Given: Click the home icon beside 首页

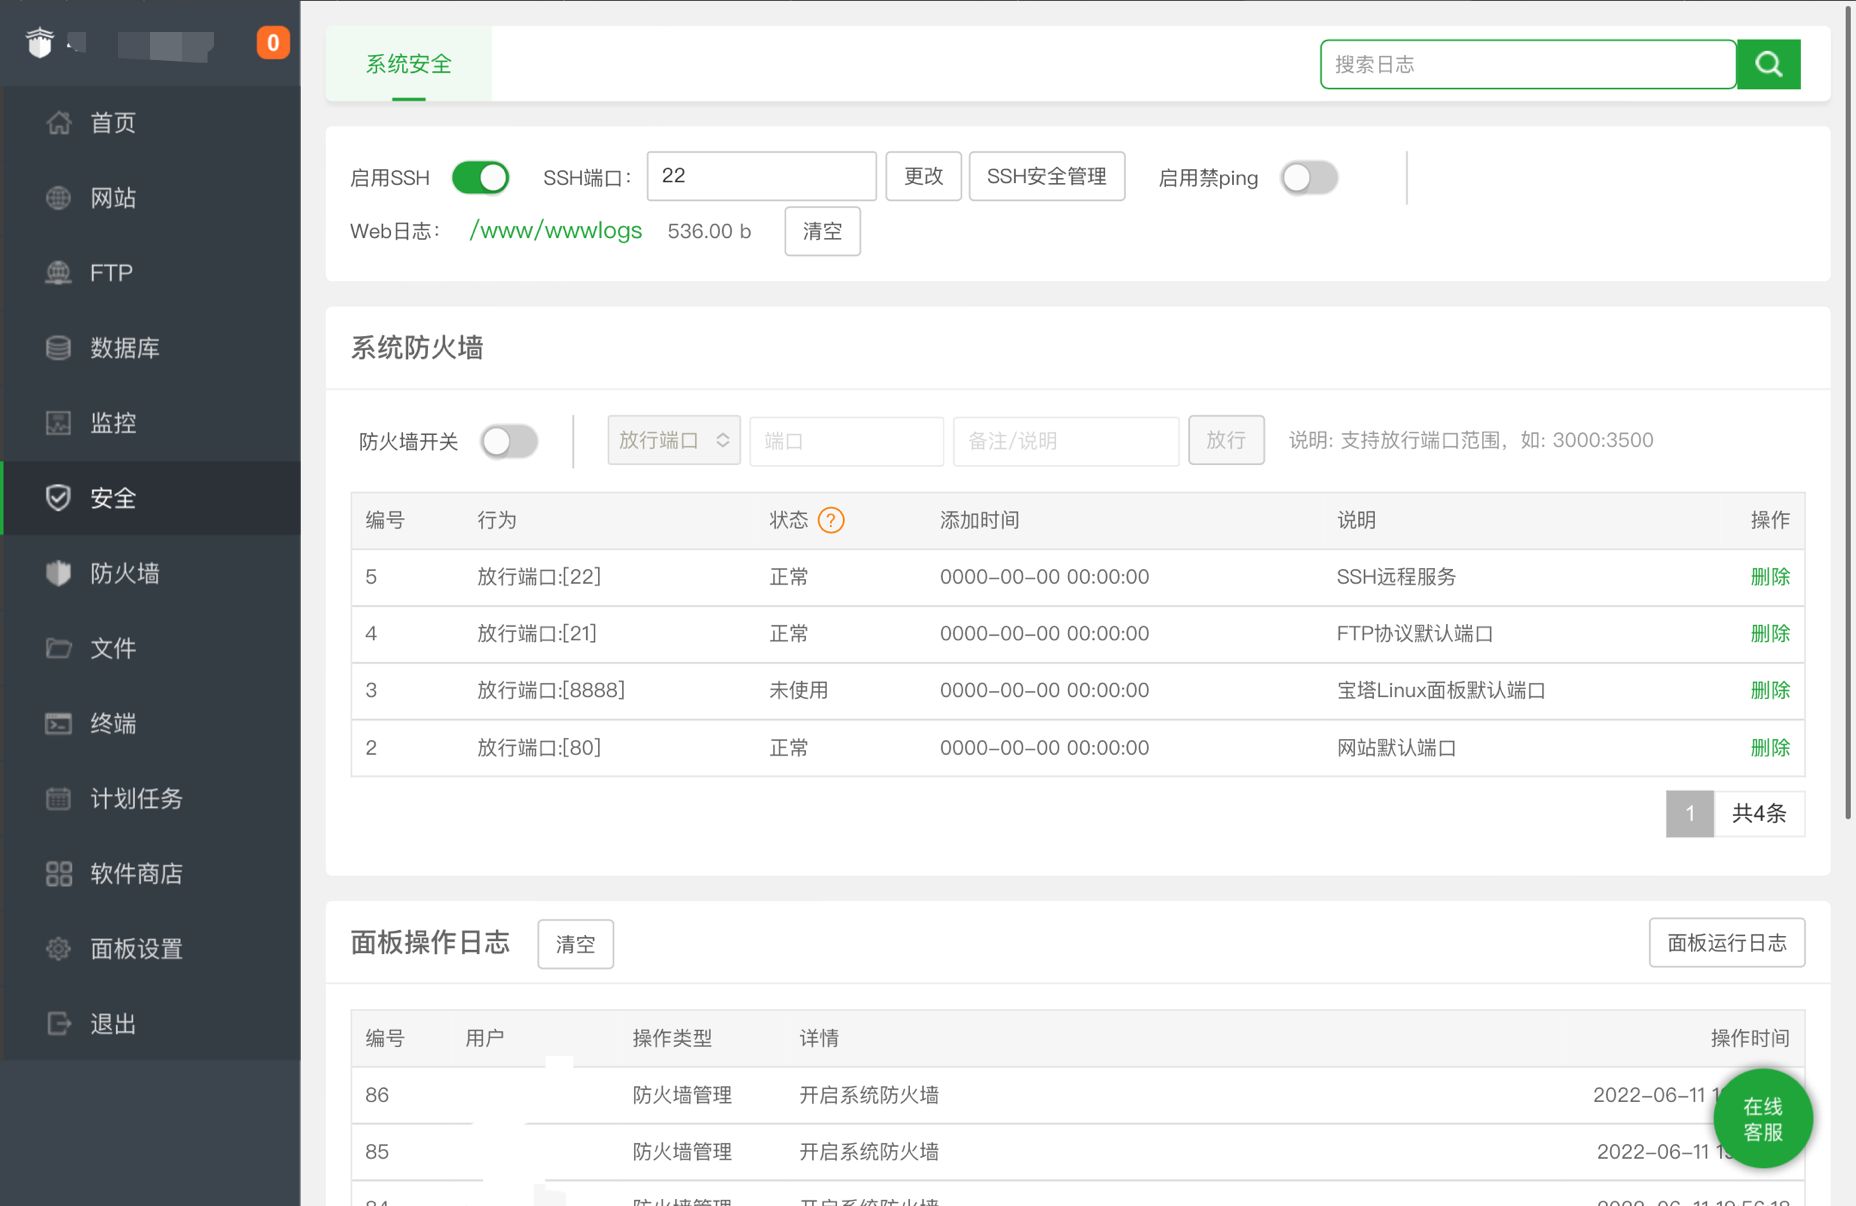Looking at the screenshot, I should tap(59, 122).
